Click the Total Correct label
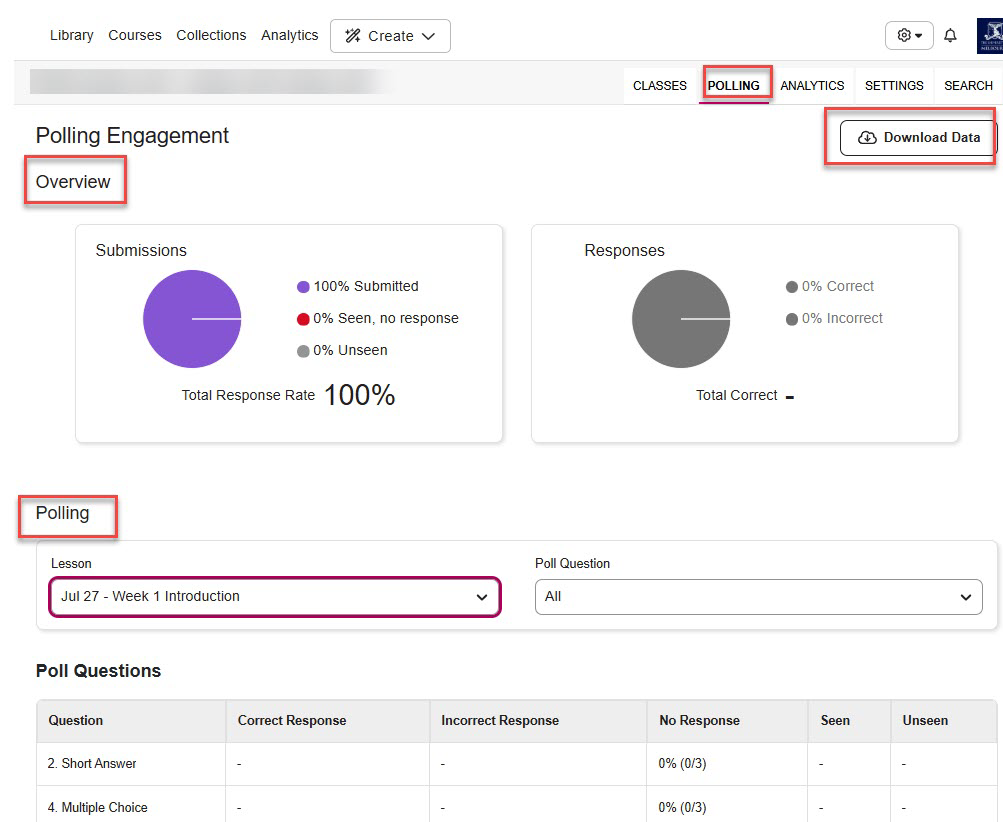The image size is (1003, 822). 737,395
